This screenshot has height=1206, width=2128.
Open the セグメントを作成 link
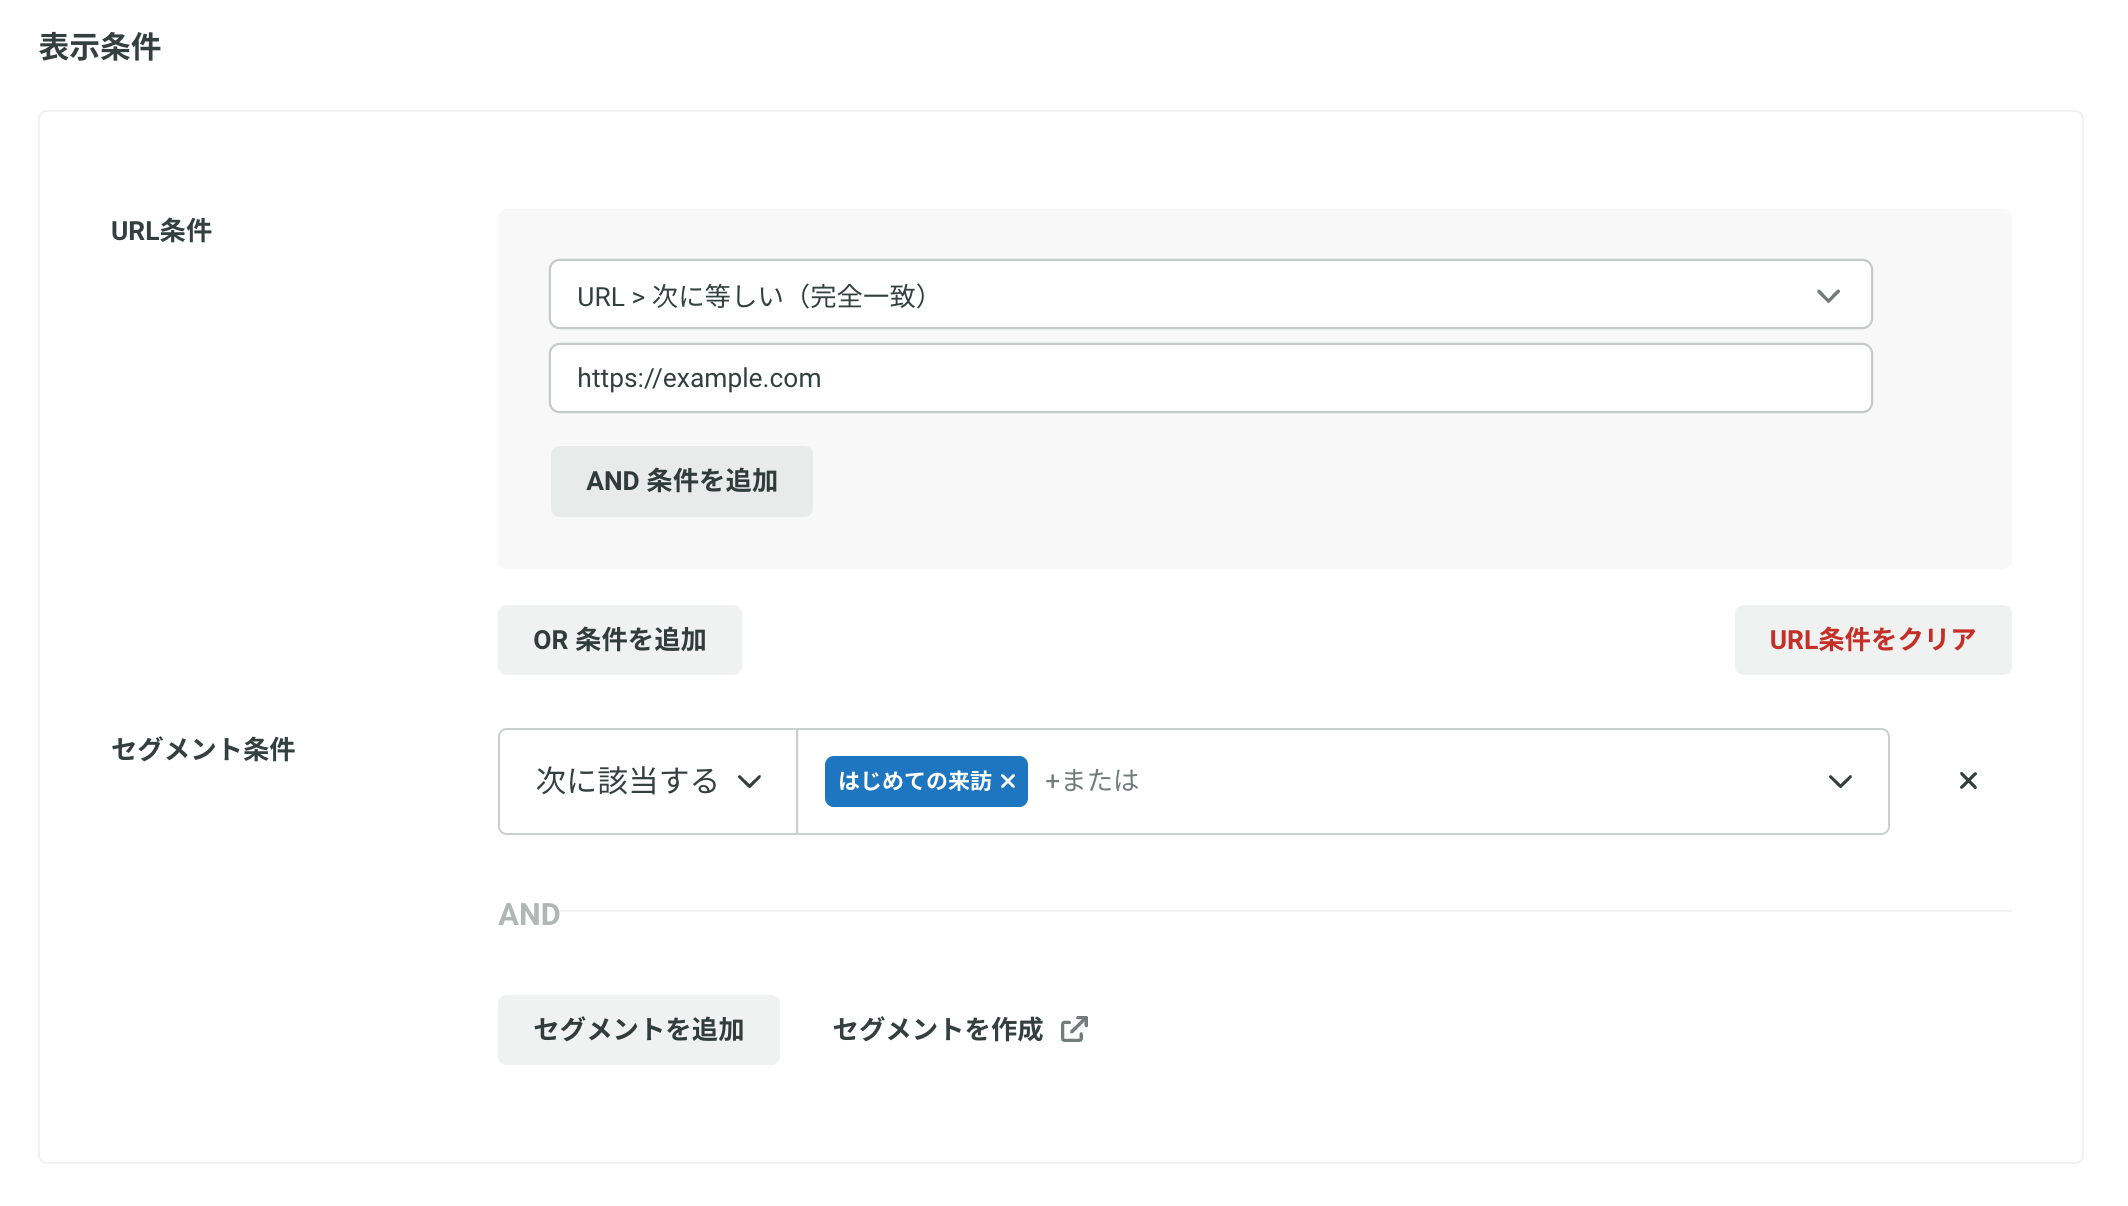point(938,1029)
